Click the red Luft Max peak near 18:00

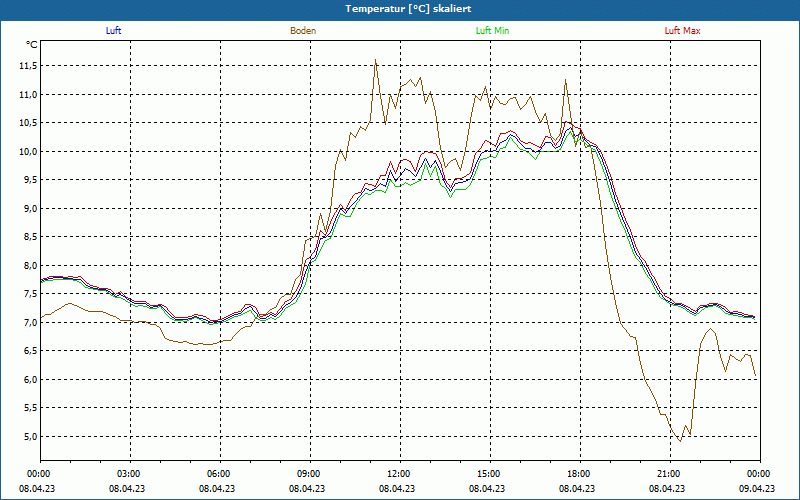click(566, 122)
